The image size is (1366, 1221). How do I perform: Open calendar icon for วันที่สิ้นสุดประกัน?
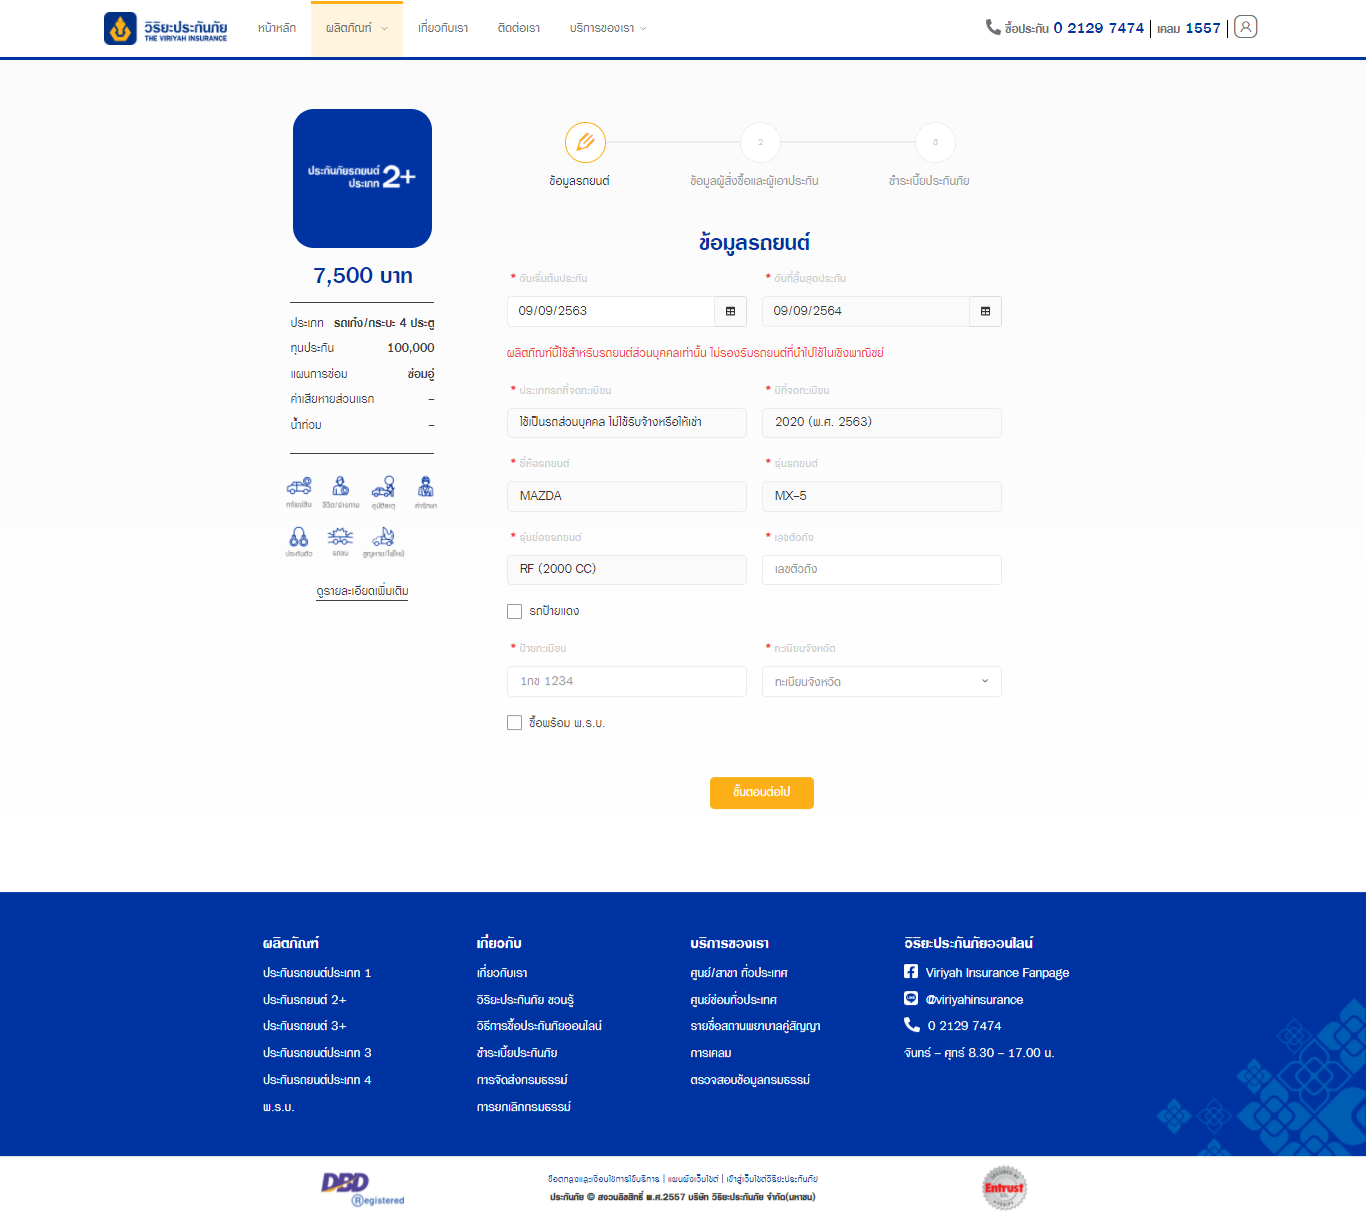click(985, 311)
